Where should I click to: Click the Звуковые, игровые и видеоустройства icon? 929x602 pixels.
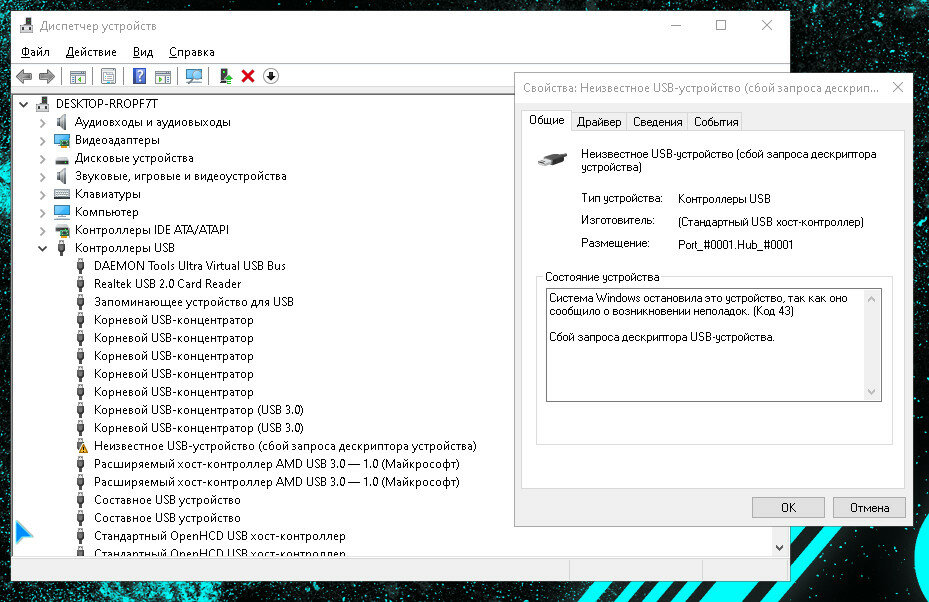point(62,176)
